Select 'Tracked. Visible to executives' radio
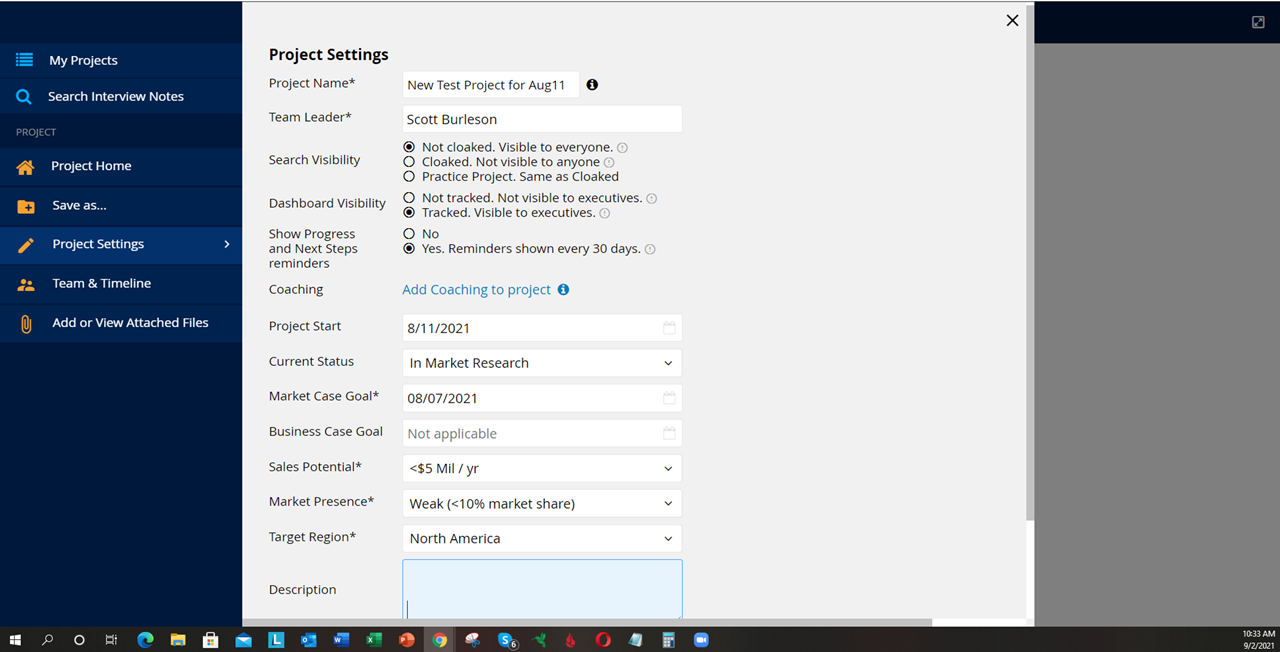1280x652 pixels. click(409, 213)
